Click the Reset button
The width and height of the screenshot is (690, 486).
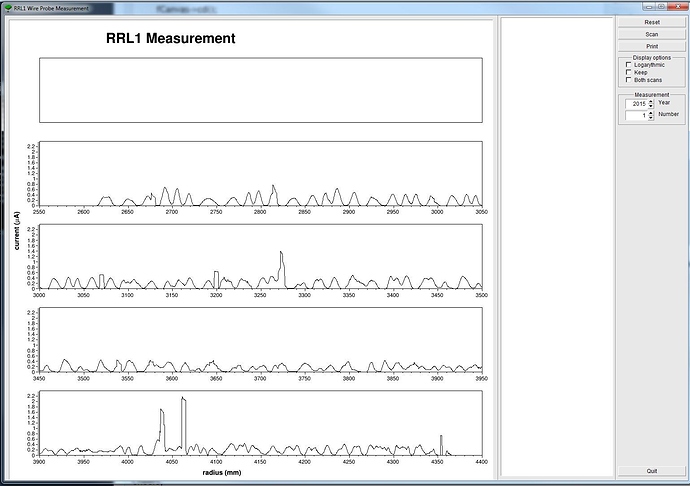click(651, 21)
